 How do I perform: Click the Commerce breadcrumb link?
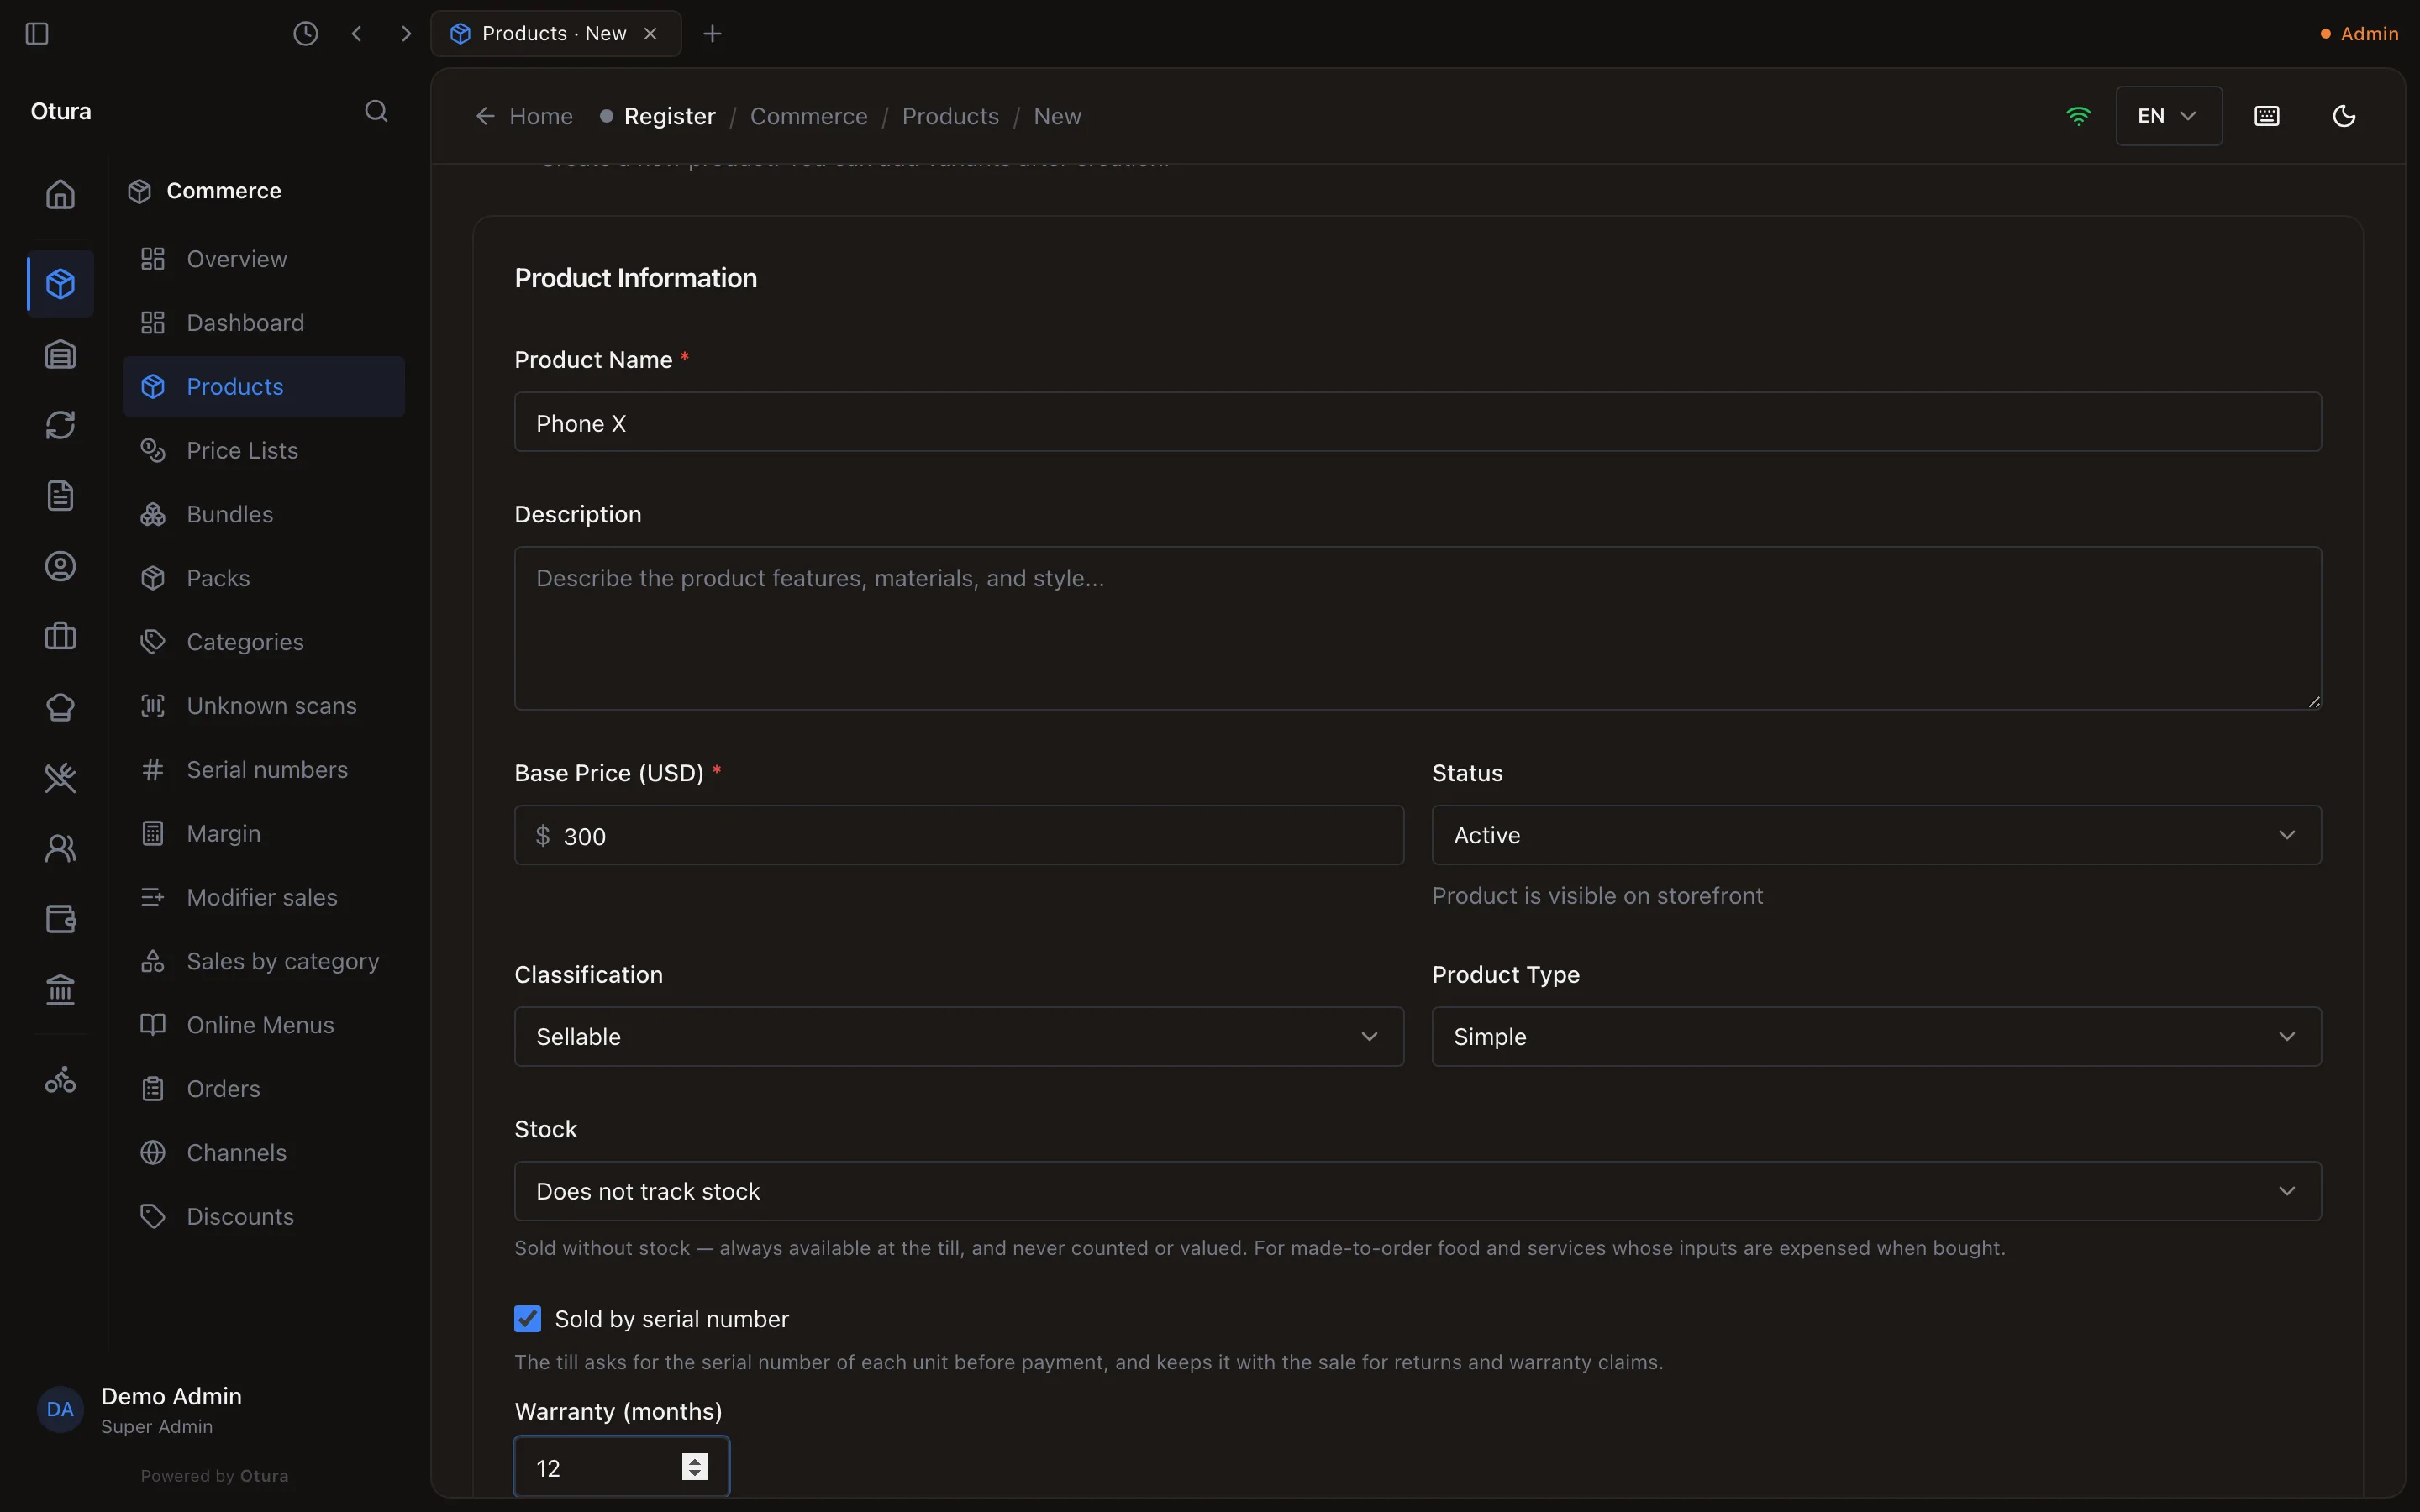808,116
